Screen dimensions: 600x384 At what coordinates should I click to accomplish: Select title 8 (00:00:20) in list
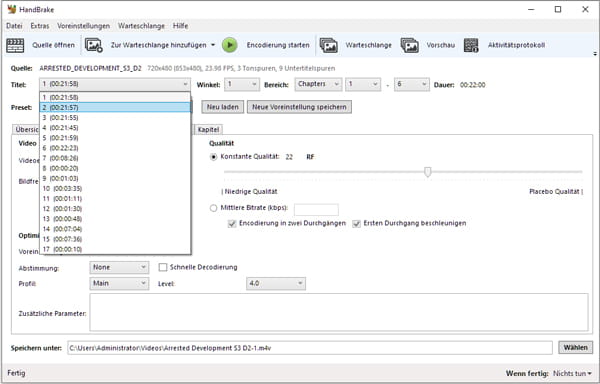coord(115,168)
